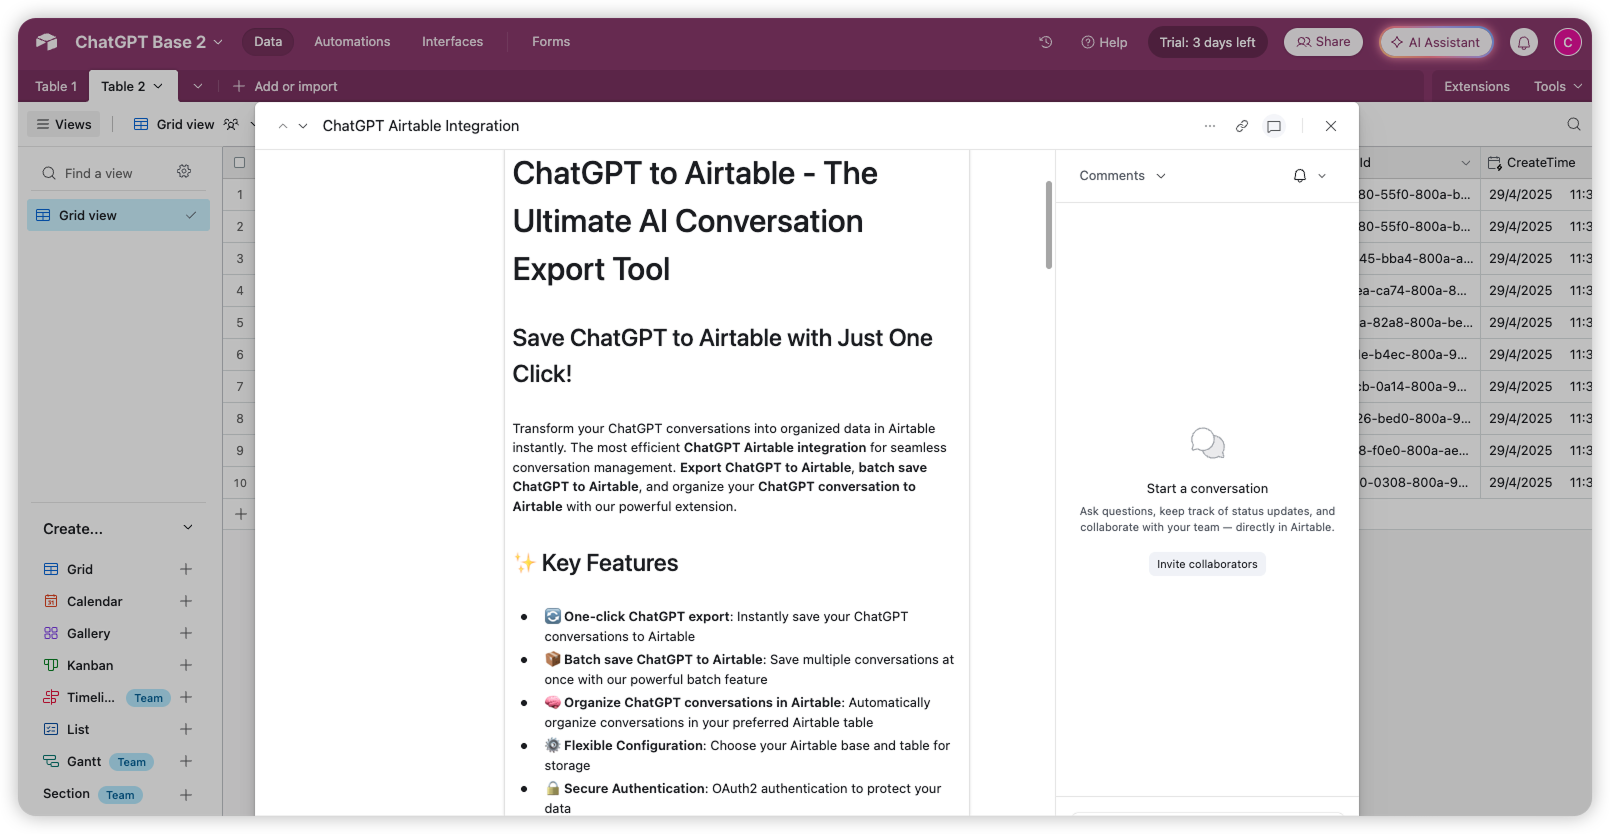Click the Kanban view type icon
This screenshot has width=1610, height=834.
(51, 665)
